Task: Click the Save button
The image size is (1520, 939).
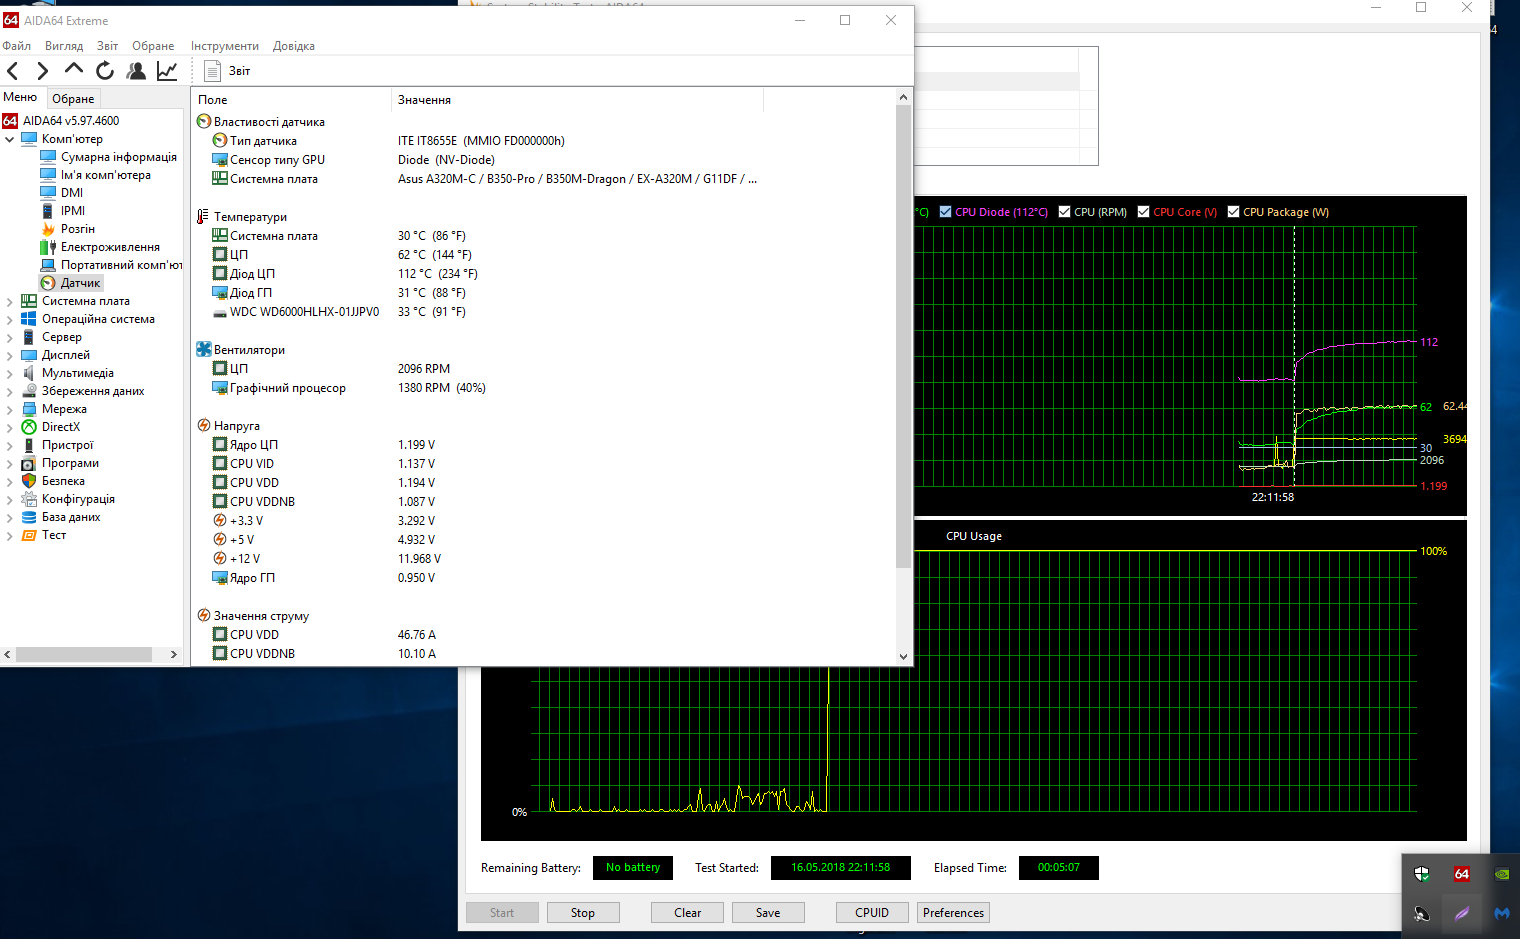Action: [768, 913]
